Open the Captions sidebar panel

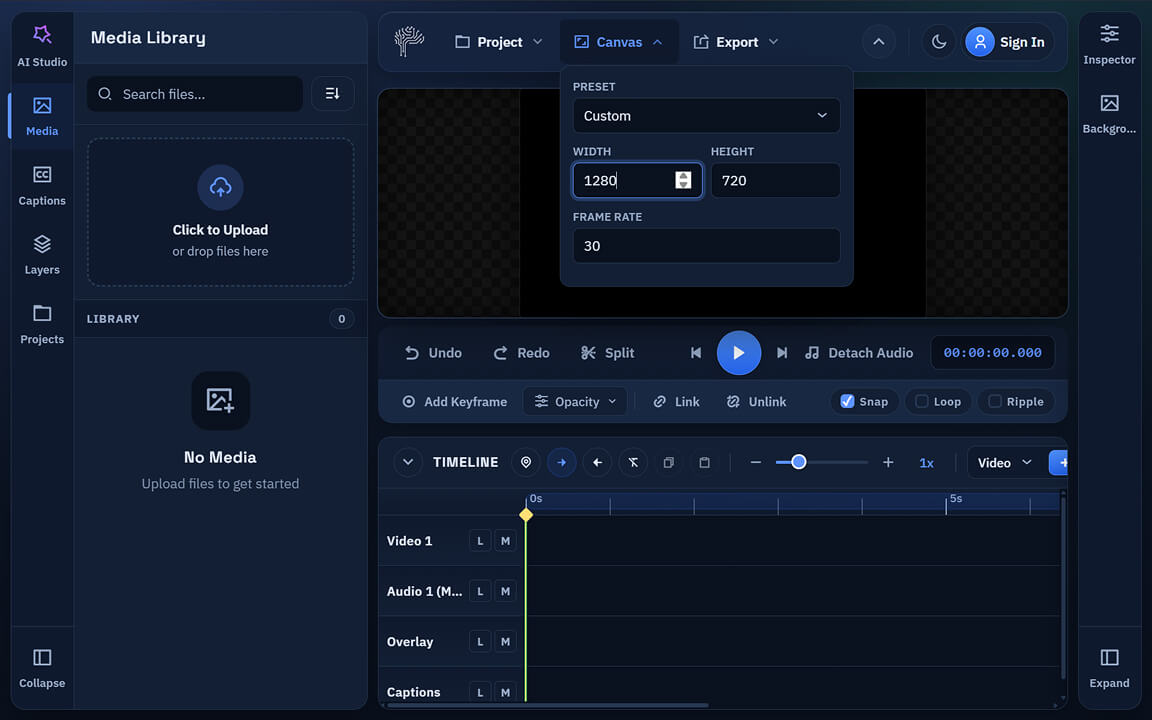[42, 186]
